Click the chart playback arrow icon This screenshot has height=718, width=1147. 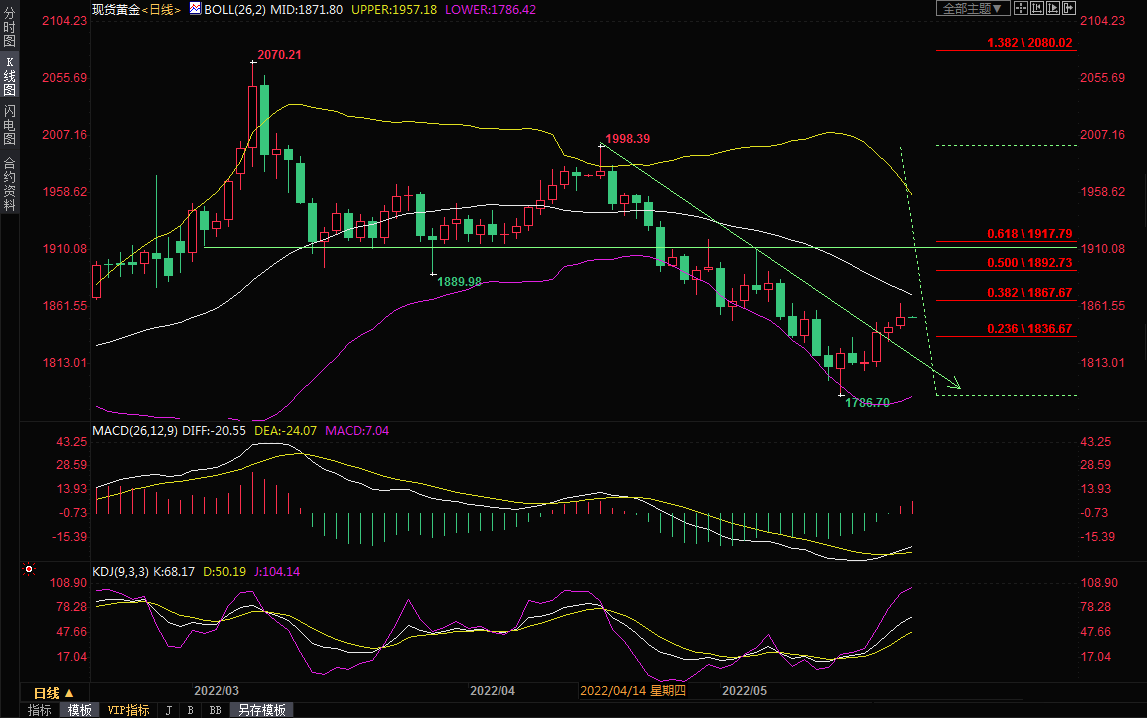pos(1053,8)
